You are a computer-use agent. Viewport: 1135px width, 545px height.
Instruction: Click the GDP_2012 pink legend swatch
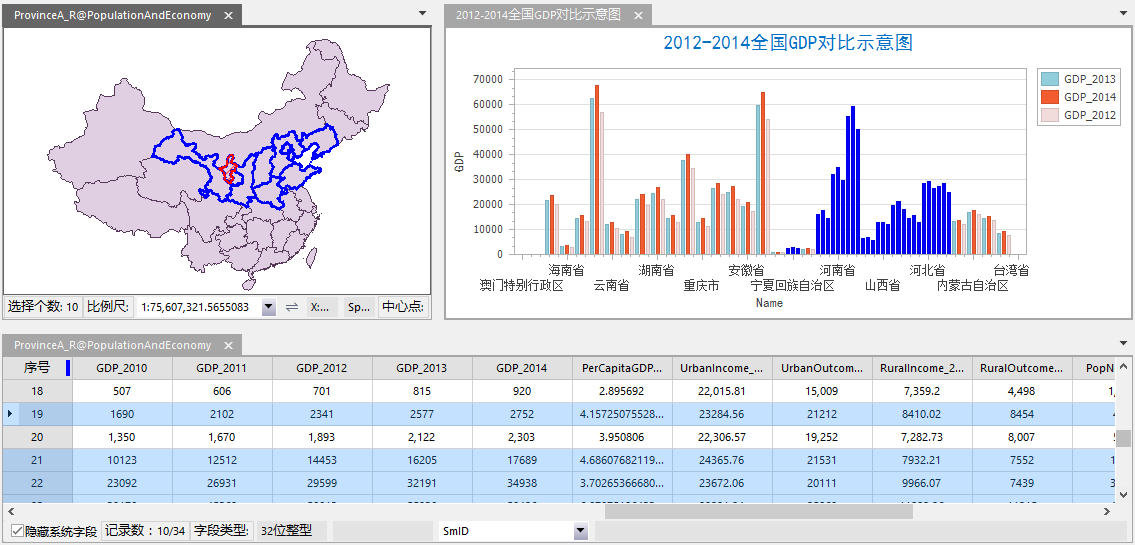(x=1049, y=115)
